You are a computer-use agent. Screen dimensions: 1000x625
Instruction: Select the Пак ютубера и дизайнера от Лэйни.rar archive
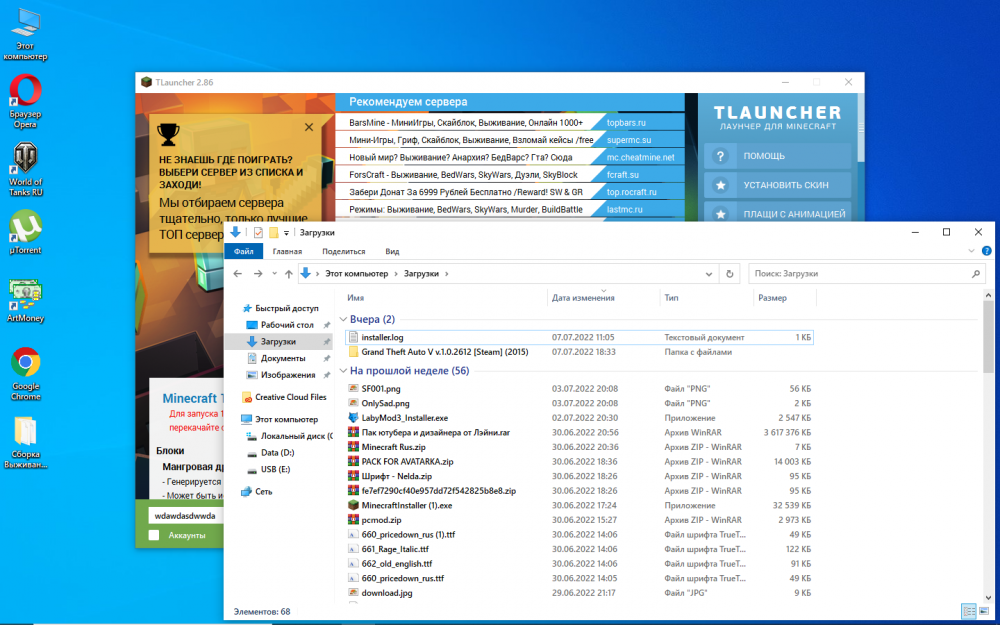436,432
